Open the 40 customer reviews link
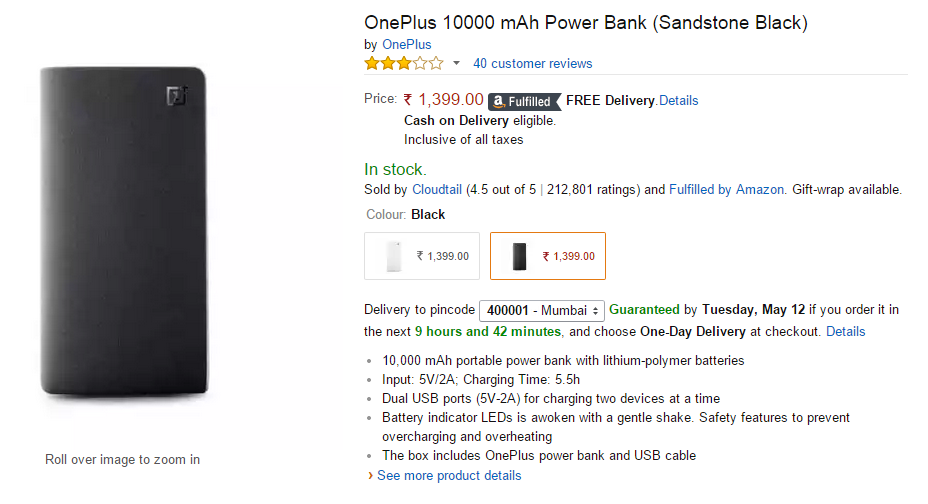This screenshot has width=928, height=504. tap(532, 63)
